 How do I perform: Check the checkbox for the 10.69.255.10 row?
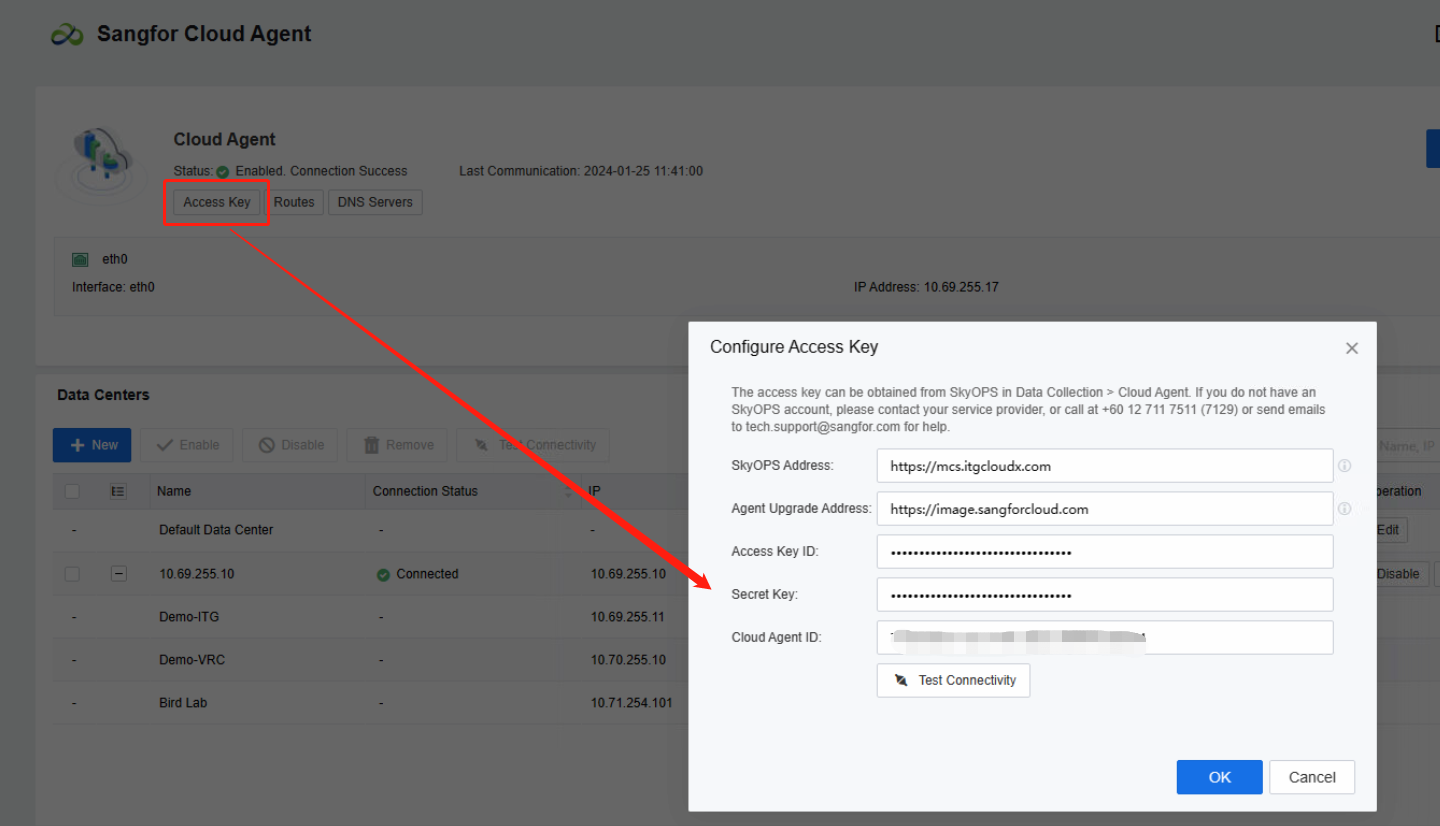(71, 573)
